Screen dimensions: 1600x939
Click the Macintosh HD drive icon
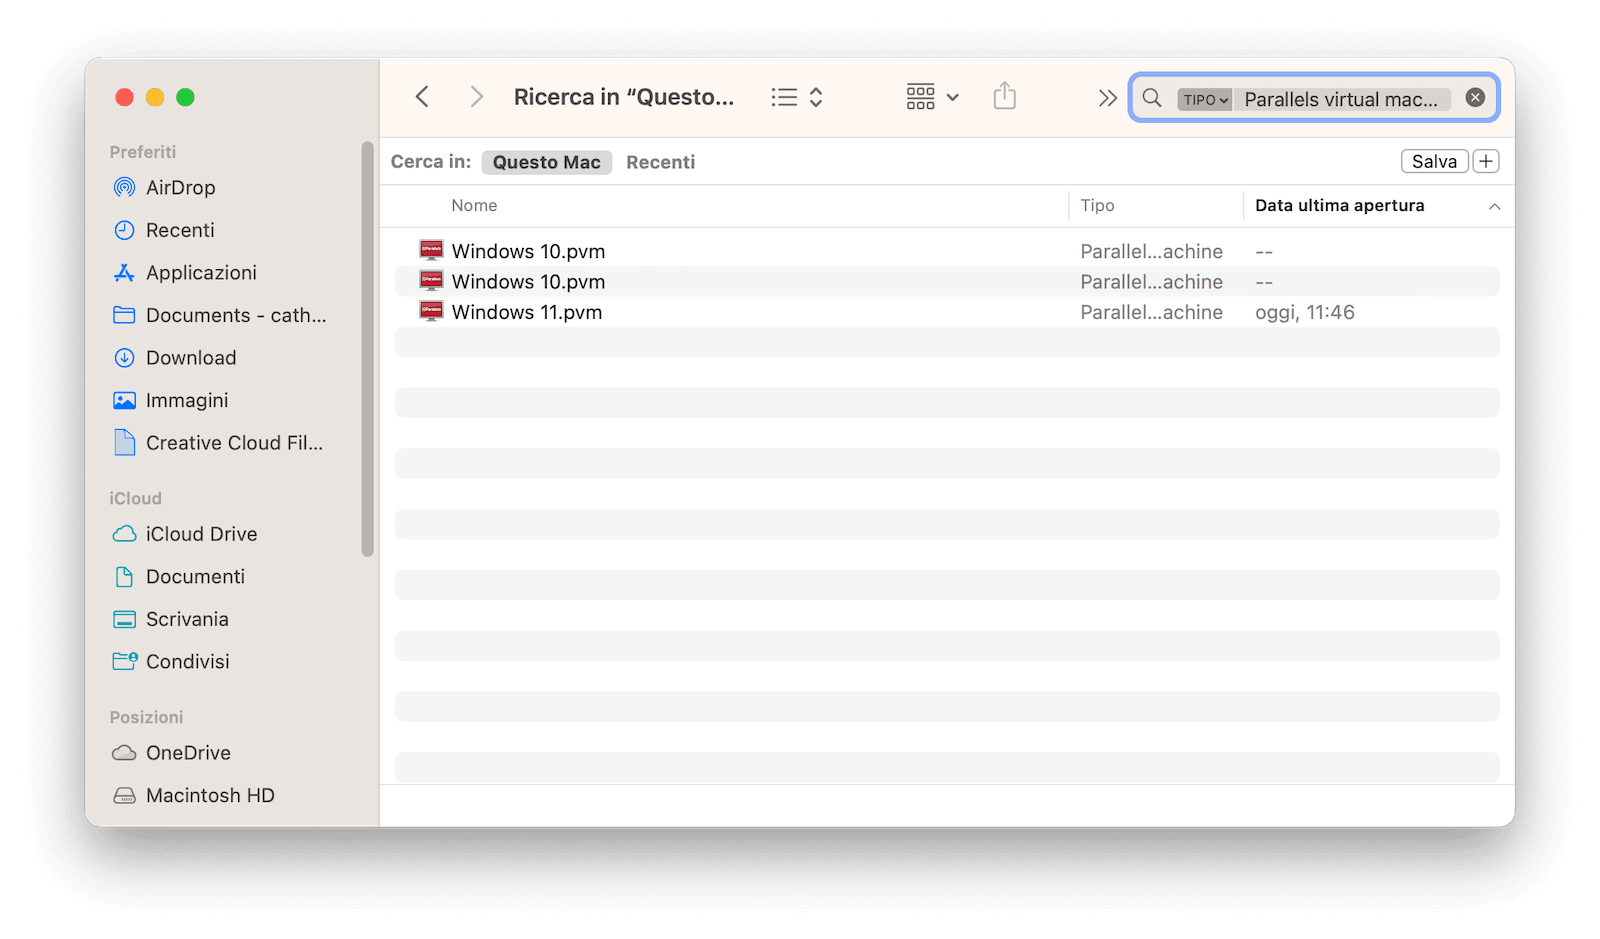pos(124,796)
